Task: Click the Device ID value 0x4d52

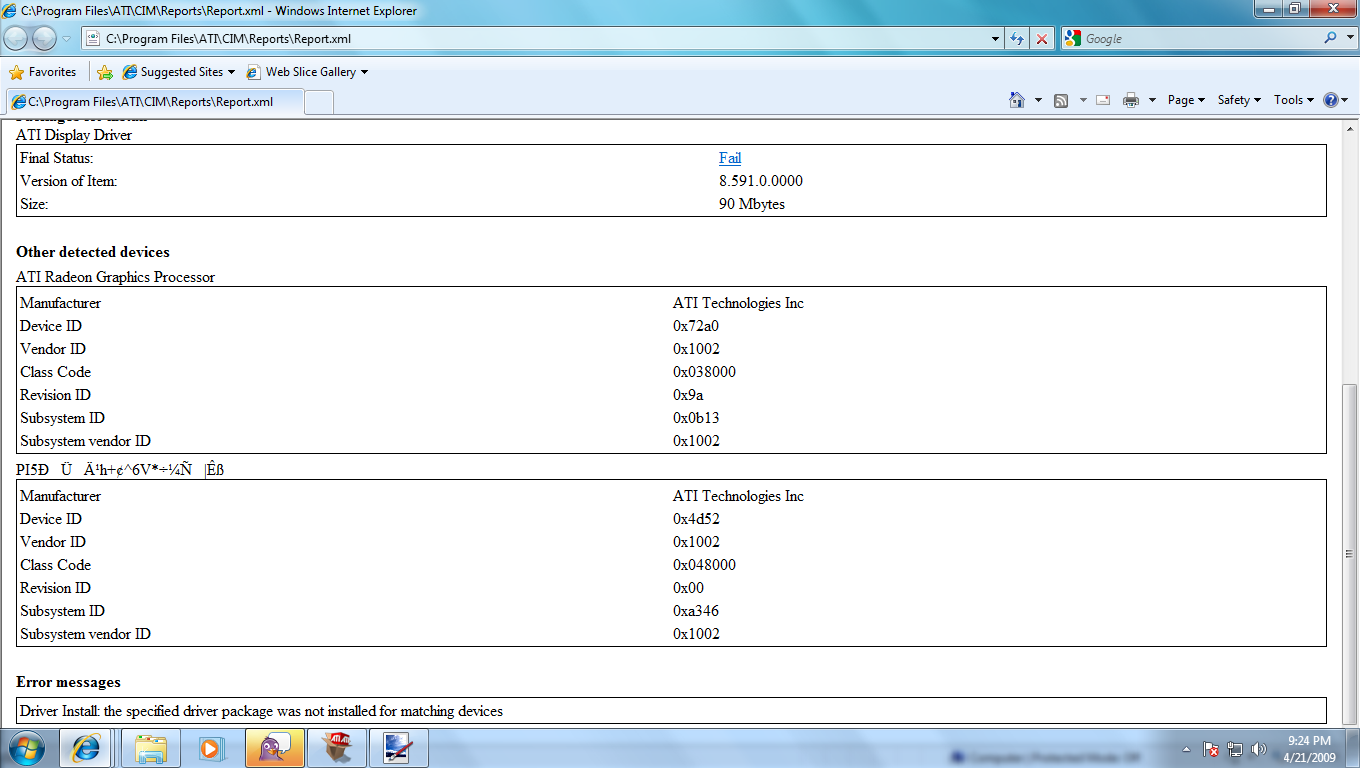Action: point(696,519)
